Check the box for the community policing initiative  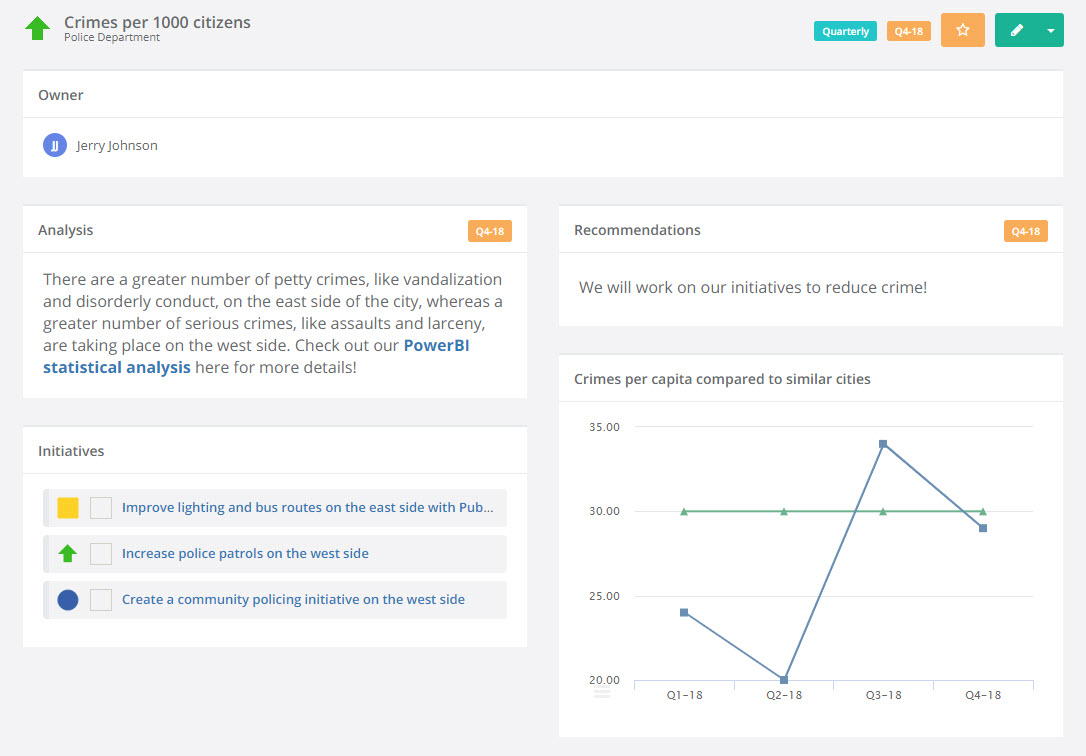(x=100, y=599)
